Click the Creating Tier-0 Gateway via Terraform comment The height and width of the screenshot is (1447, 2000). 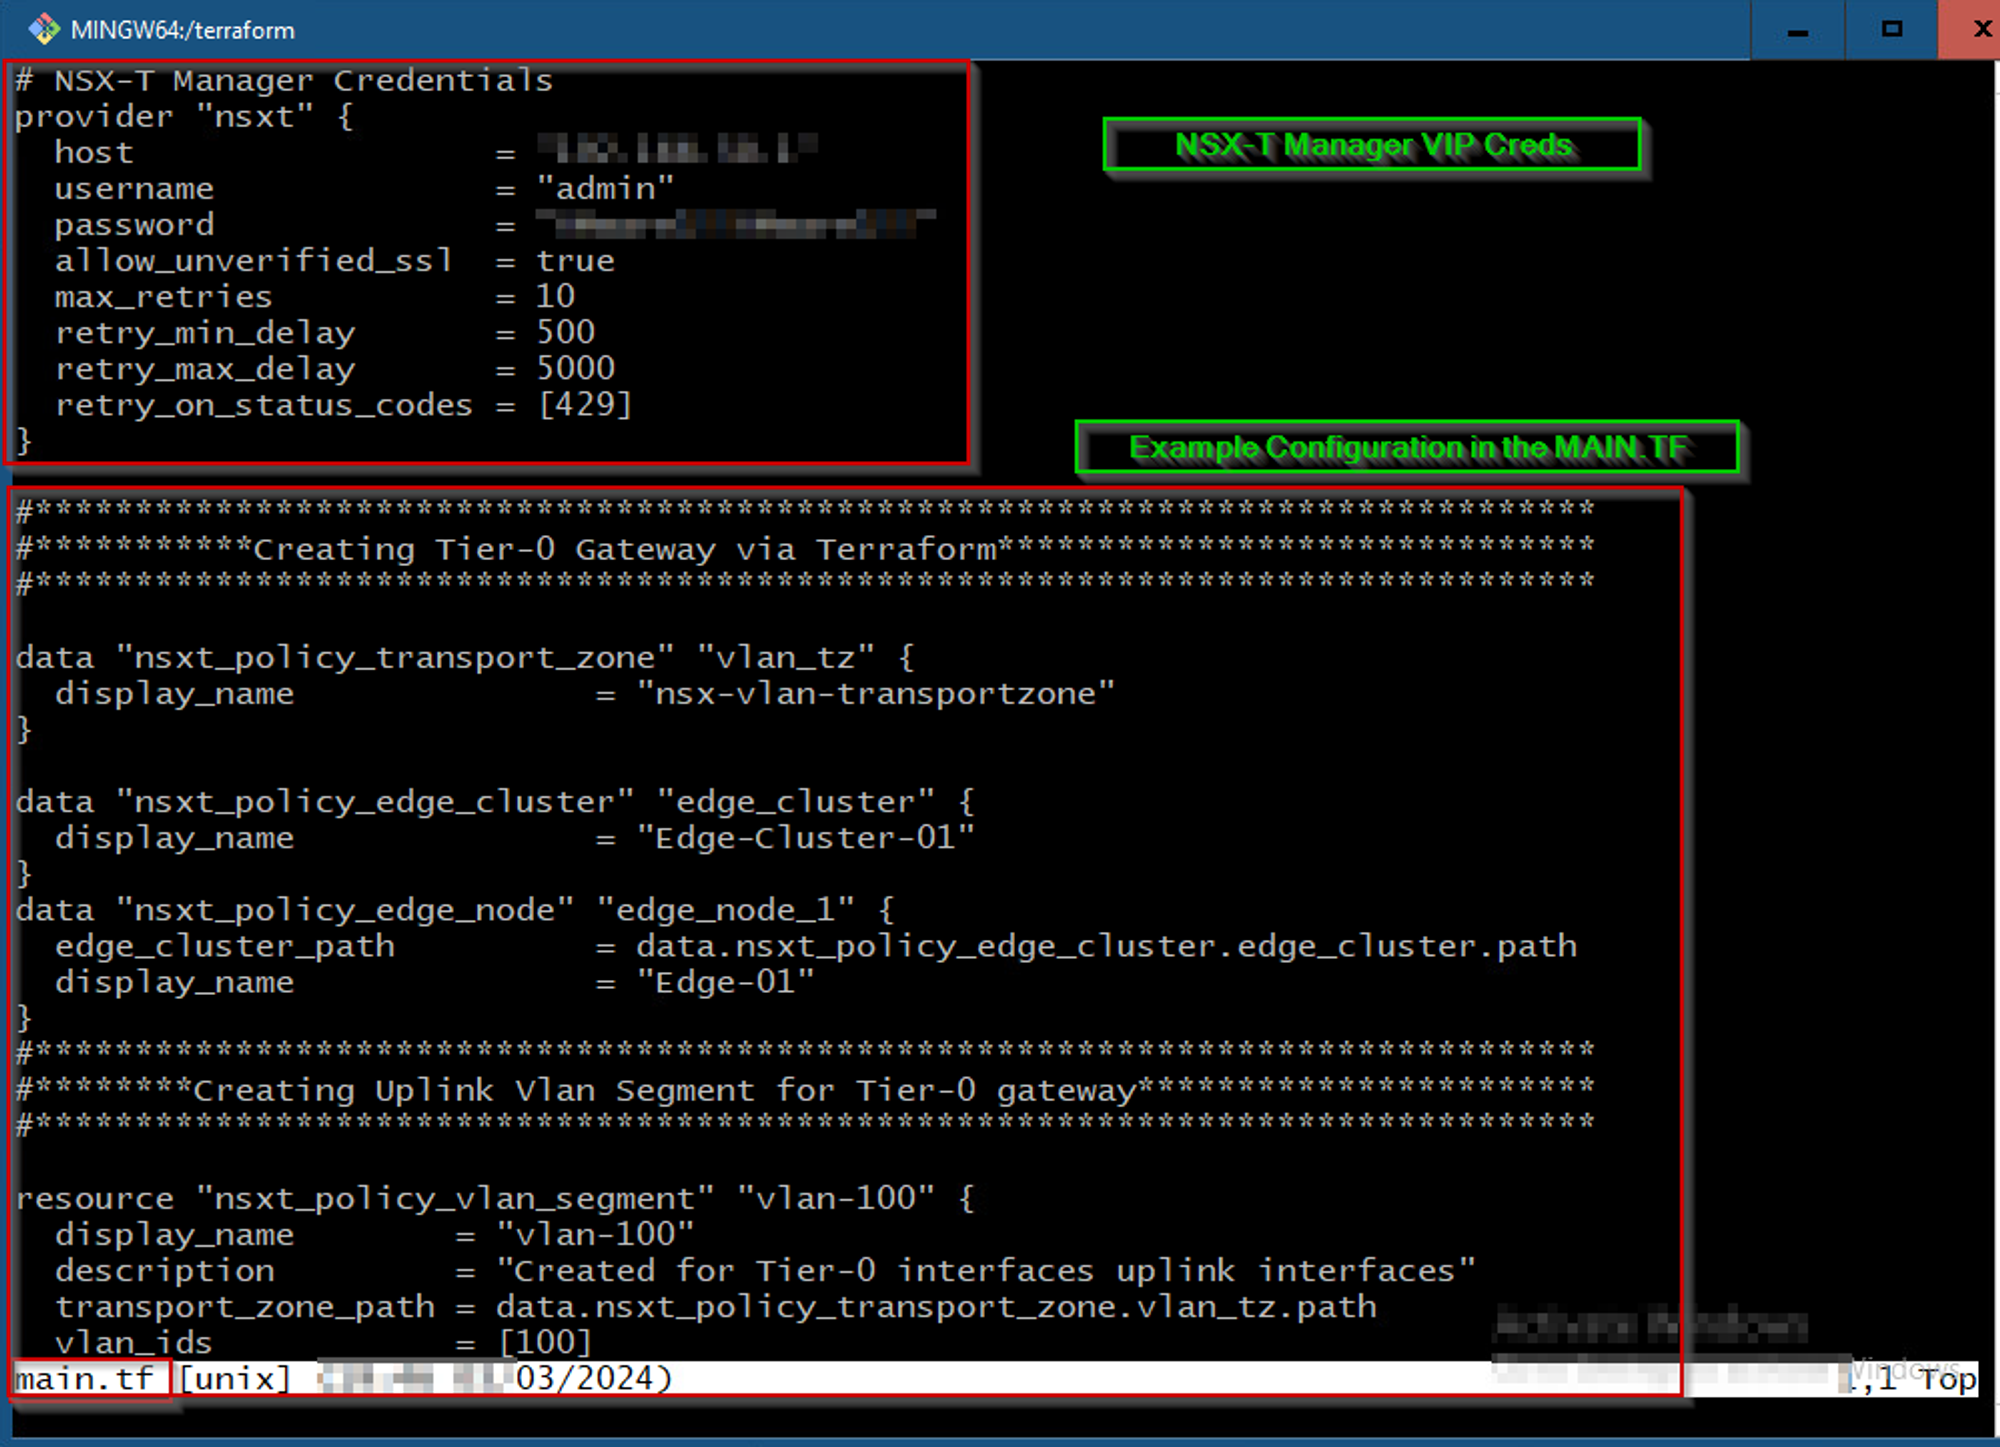[x=625, y=549]
